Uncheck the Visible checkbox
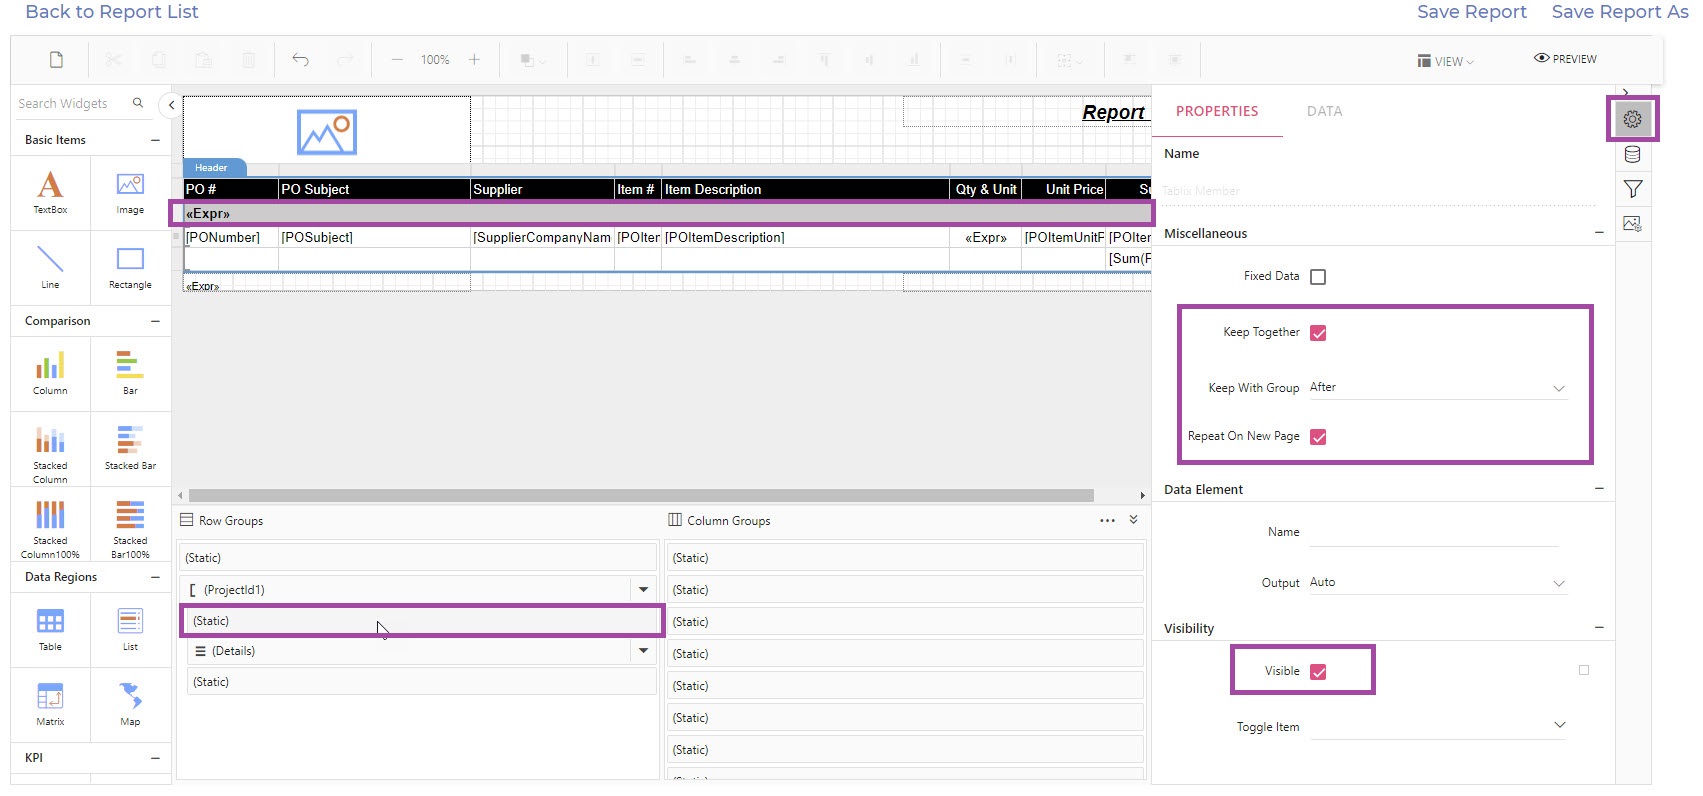Screen dimensions: 1703x796 pos(1318,672)
